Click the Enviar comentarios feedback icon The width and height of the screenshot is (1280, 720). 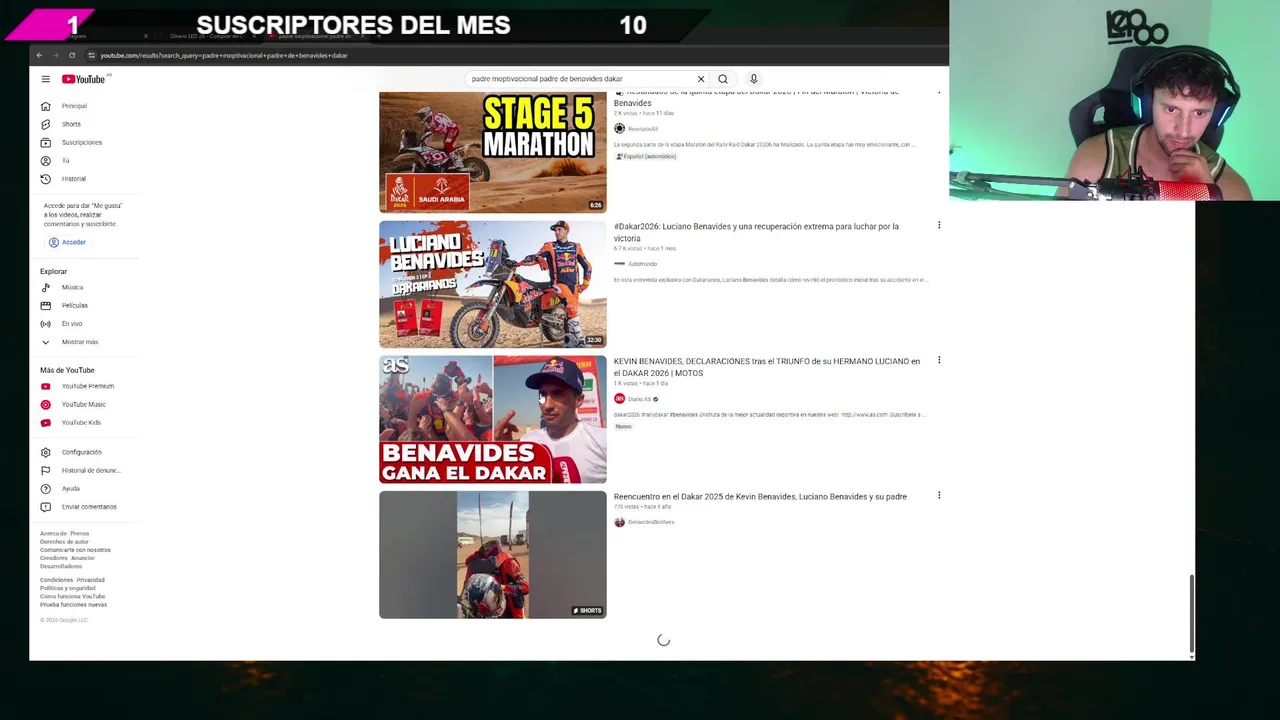coord(45,507)
